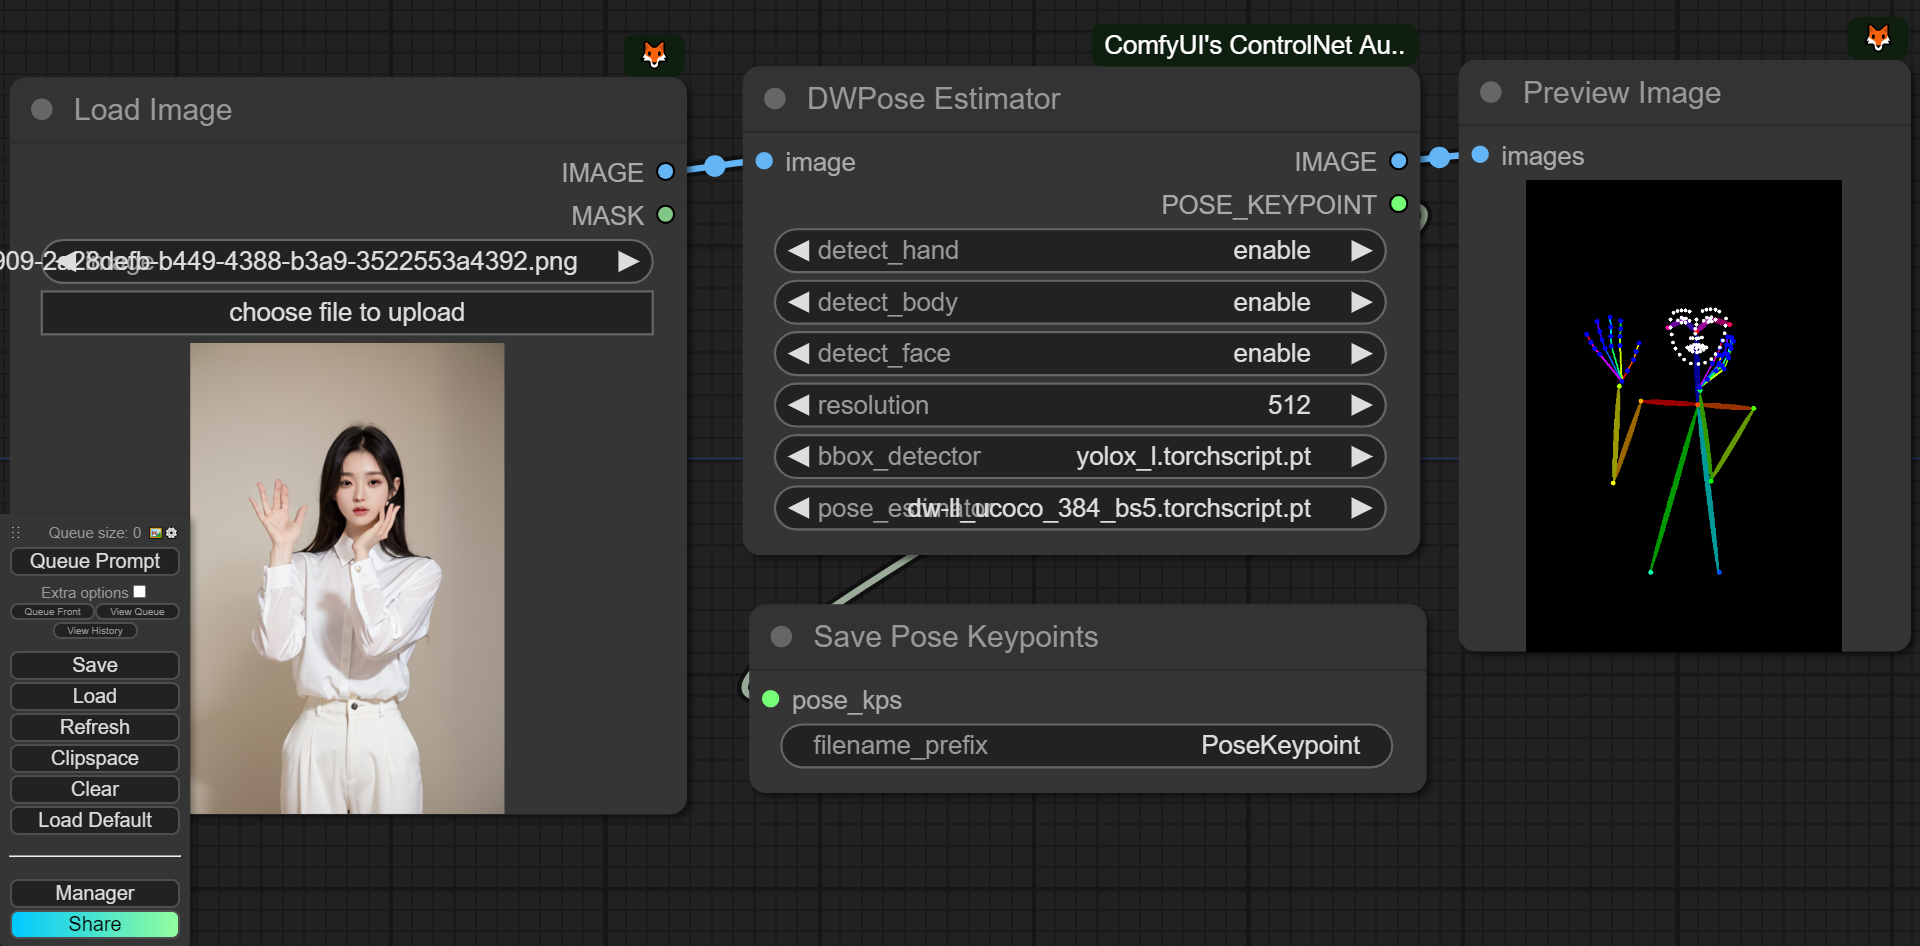The width and height of the screenshot is (1920, 946).
Task: Open the pose_estimator model dropdown
Action: click(1080, 509)
